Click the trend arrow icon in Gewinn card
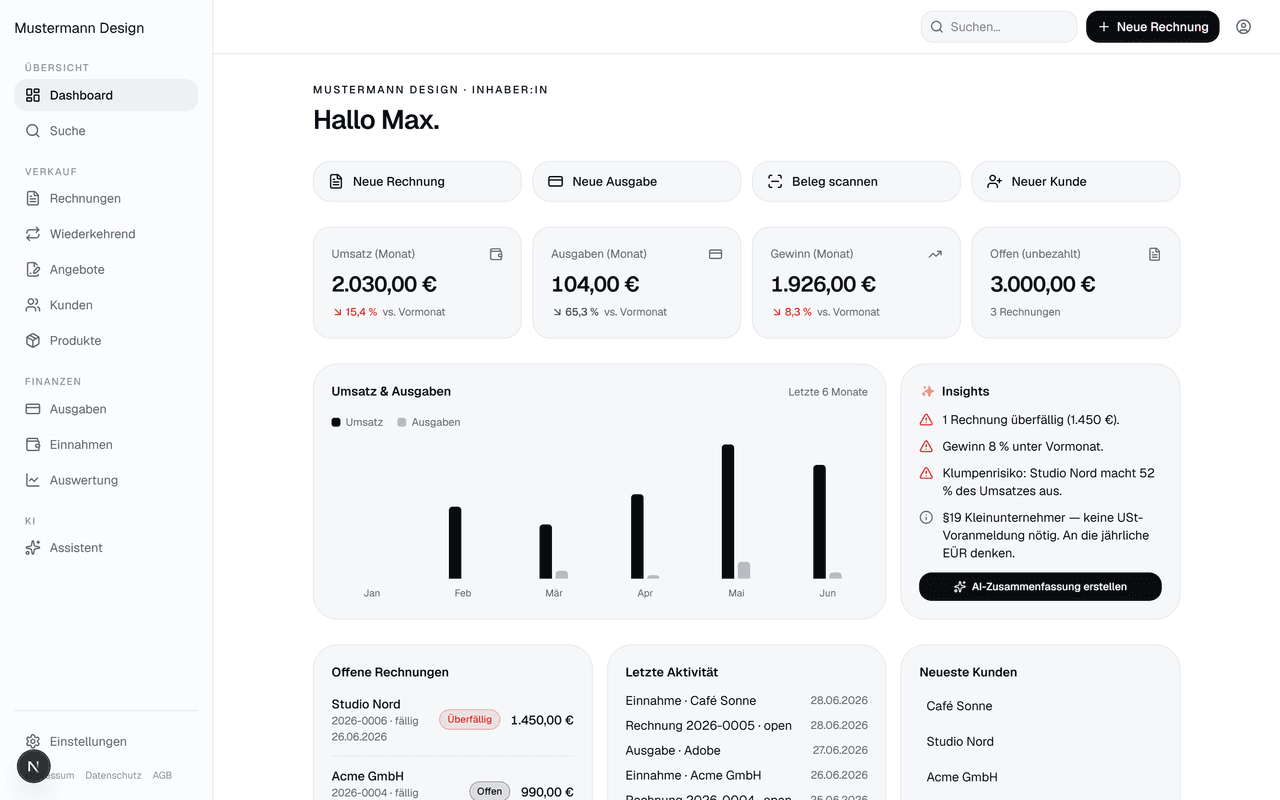Viewport: 1280px width, 800px height. pyautogui.click(x=935, y=254)
